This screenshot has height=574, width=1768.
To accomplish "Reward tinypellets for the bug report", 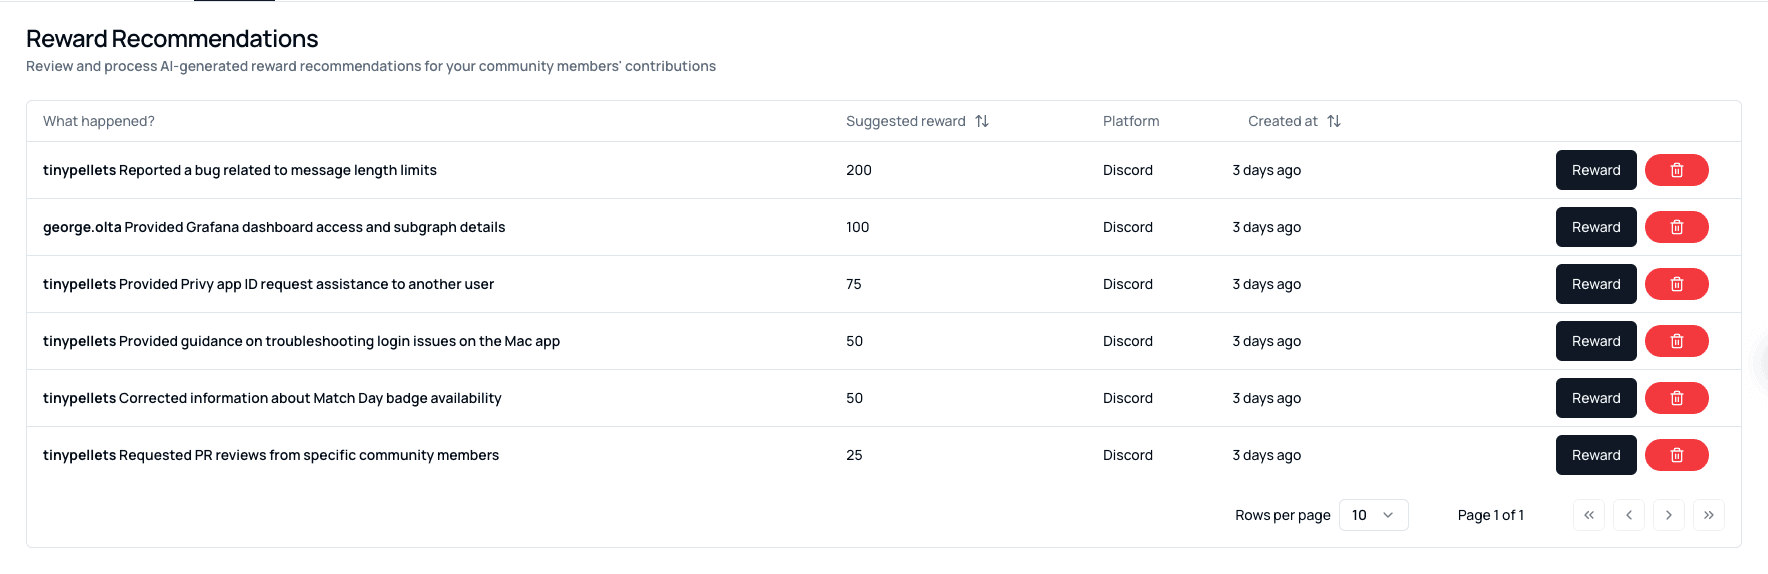I will click(1596, 170).
